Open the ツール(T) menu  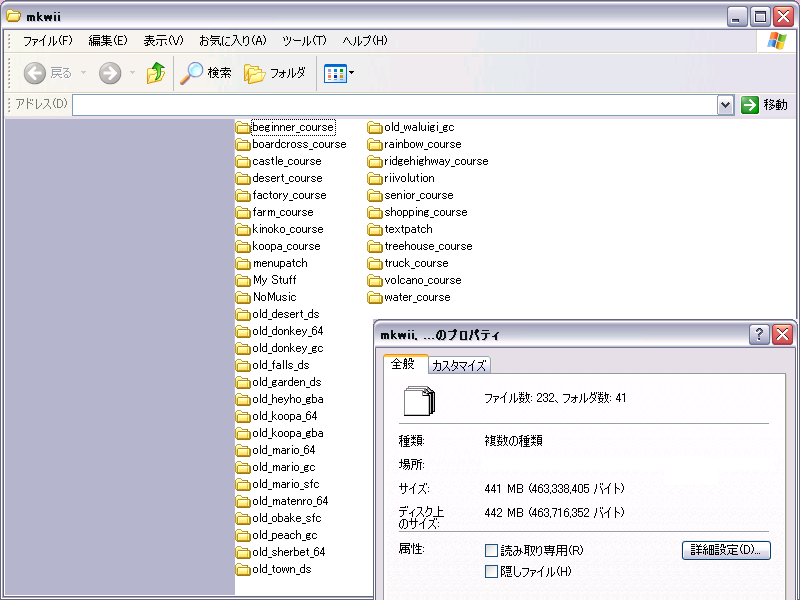click(304, 41)
